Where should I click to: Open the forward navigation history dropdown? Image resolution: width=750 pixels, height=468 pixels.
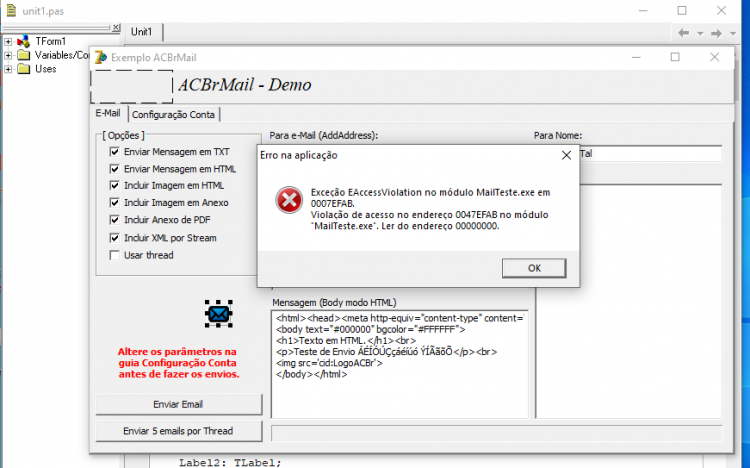[x=733, y=33]
